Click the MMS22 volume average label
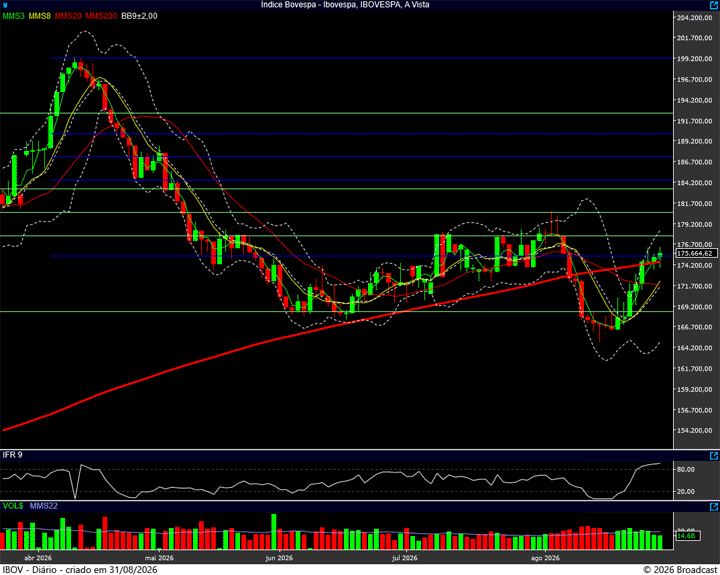720x575 pixels. pos(44,506)
